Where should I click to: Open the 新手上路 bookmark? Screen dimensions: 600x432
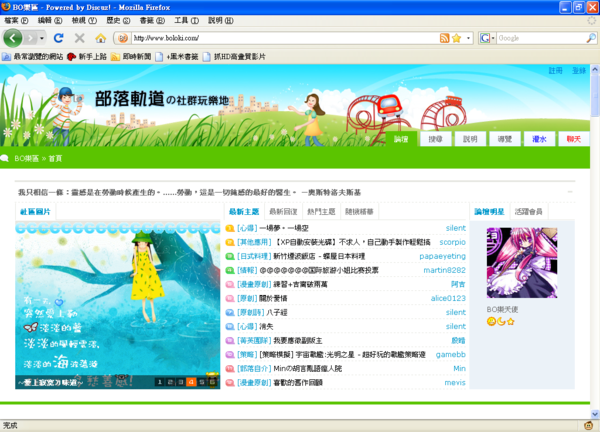87,57
